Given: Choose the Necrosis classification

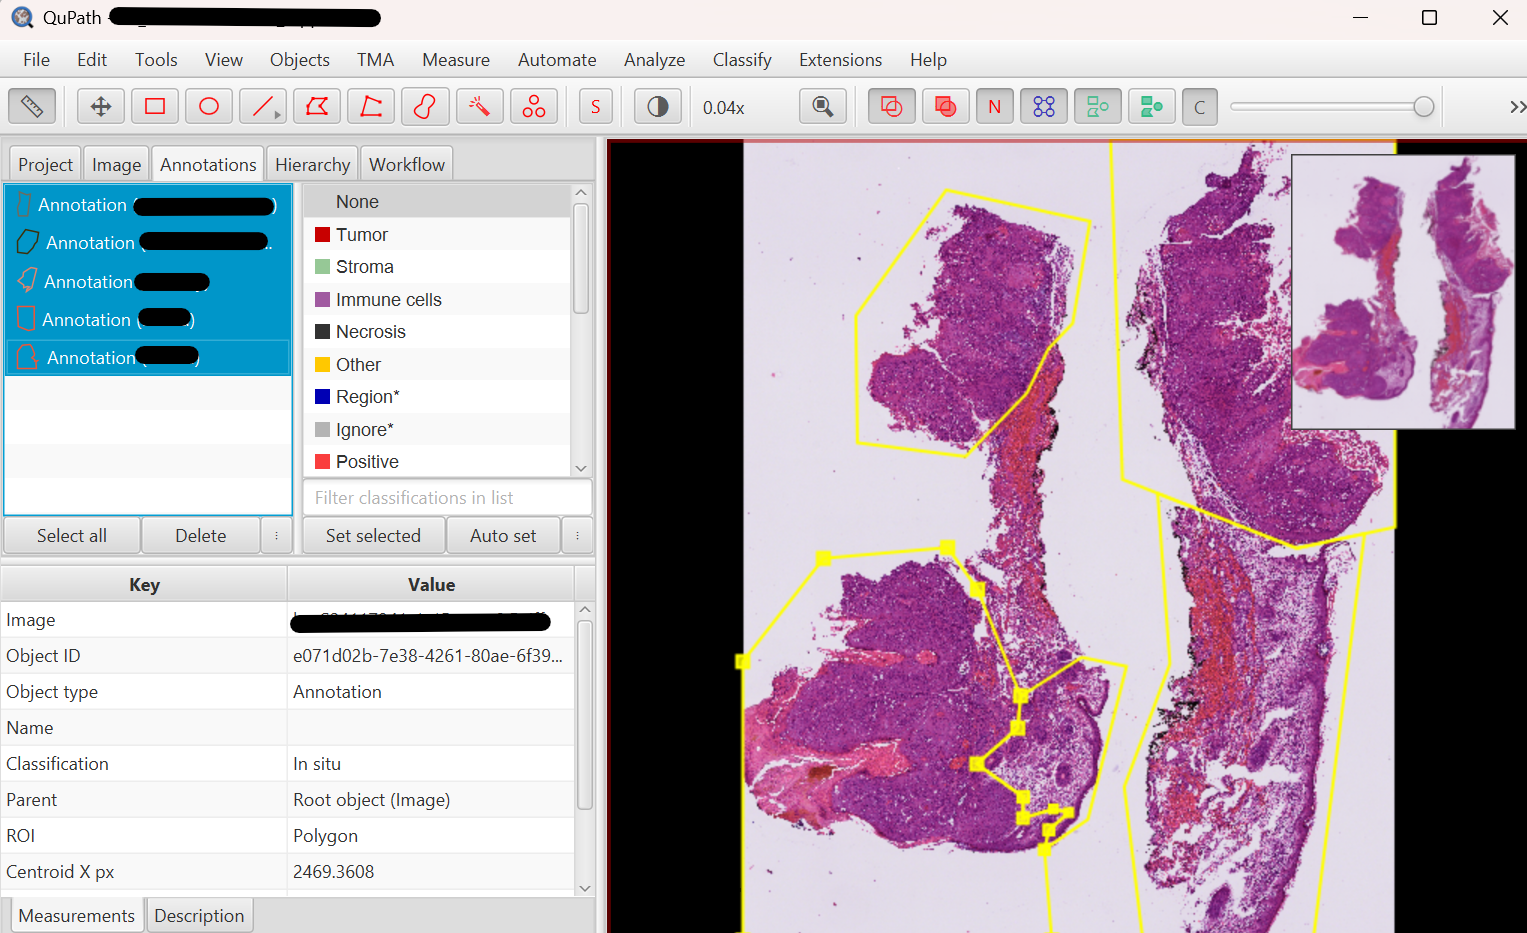Looking at the screenshot, I should (x=437, y=332).
